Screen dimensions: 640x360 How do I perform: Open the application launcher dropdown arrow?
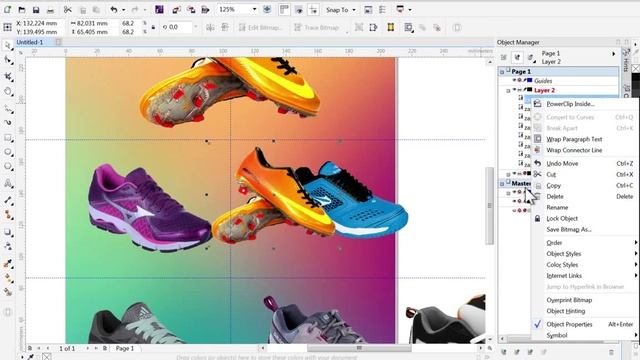[410, 9]
